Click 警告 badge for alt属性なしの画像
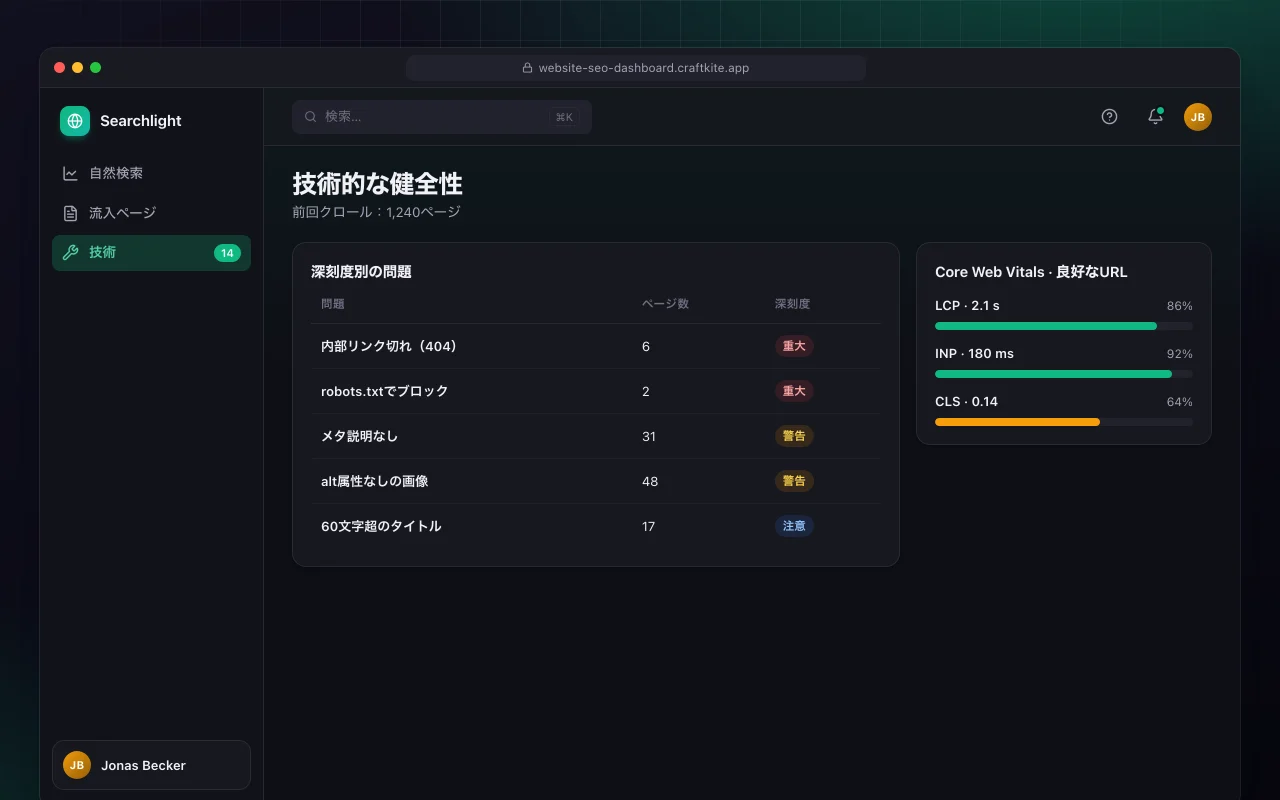 (794, 481)
